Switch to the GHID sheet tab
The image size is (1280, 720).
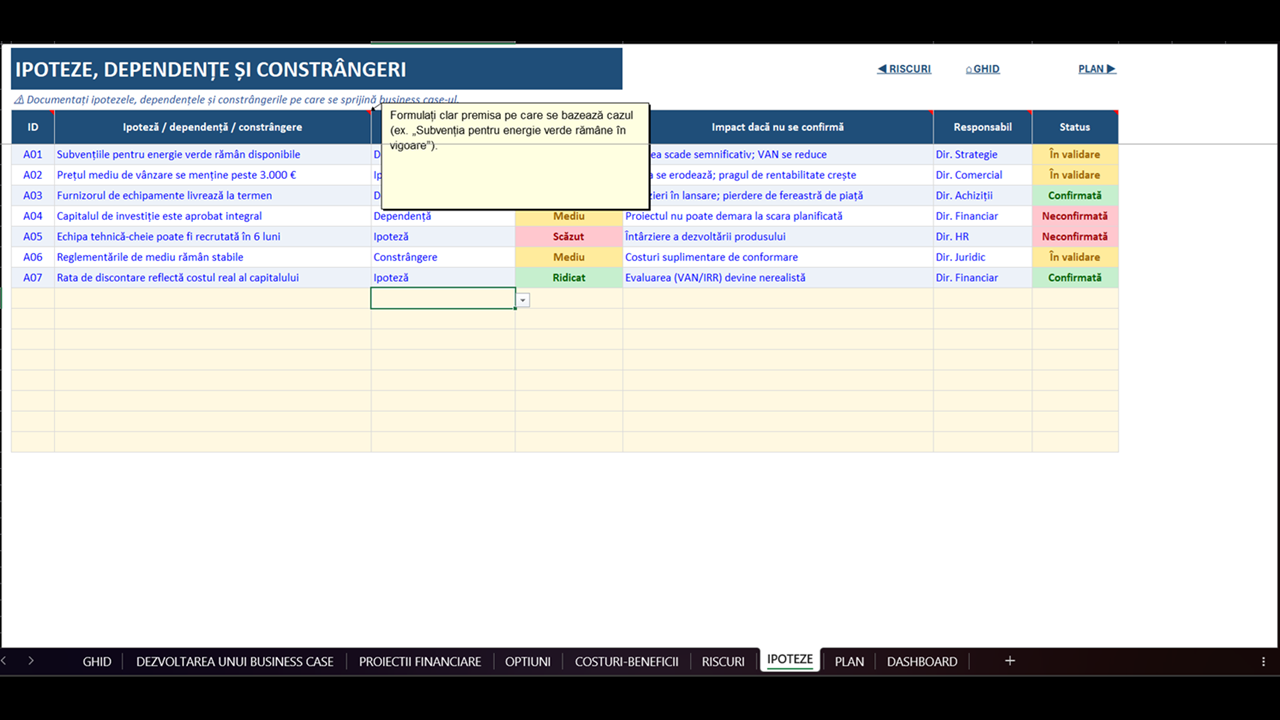(x=97, y=661)
